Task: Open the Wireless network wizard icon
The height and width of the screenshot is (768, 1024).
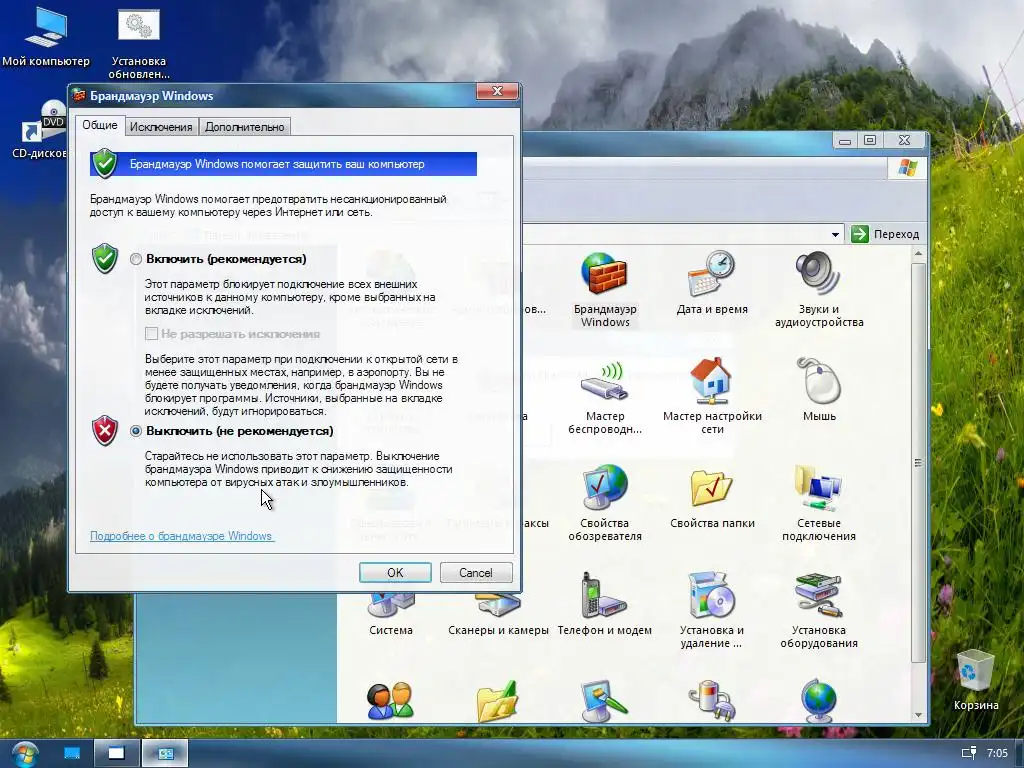Action: pyautogui.click(x=605, y=397)
